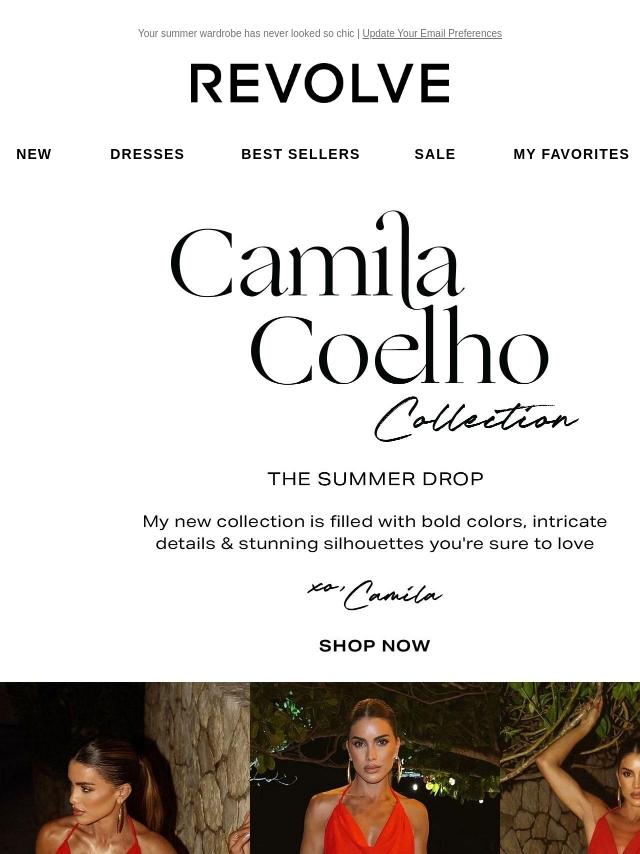Viewport: 640px width, 854px height.
Task: Click the summer wardrobe preheader text
Action: point(246,33)
